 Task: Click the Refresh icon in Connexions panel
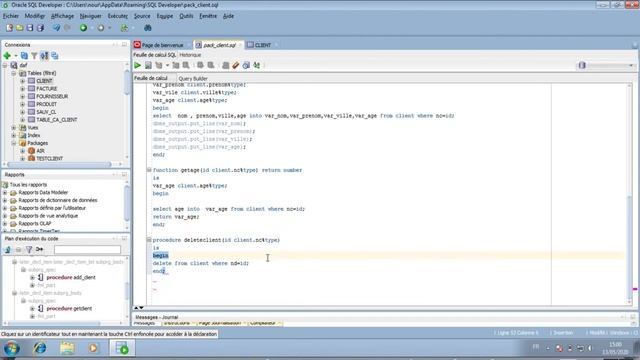click(x=24, y=56)
